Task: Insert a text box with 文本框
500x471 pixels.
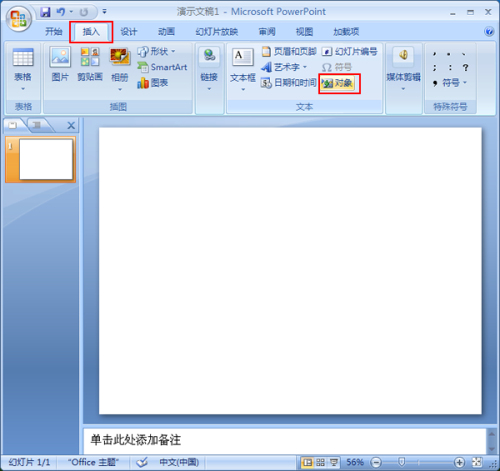Action: tap(243, 65)
